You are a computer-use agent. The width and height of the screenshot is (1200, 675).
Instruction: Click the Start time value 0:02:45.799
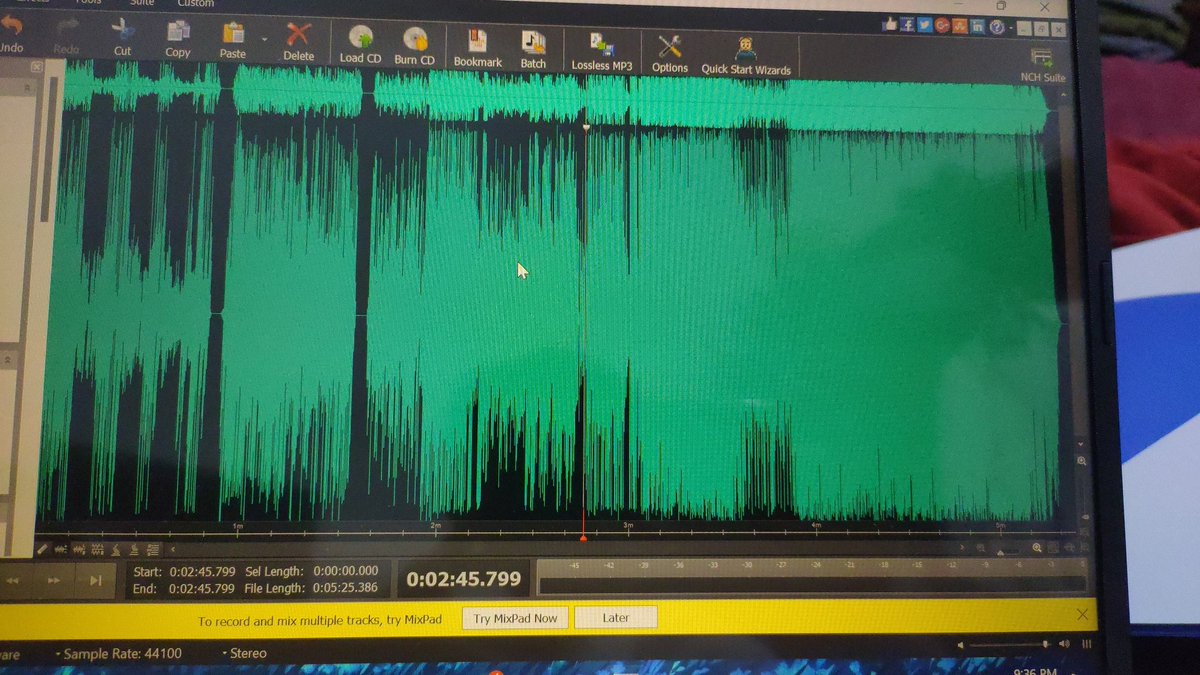[x=202, y=570]
